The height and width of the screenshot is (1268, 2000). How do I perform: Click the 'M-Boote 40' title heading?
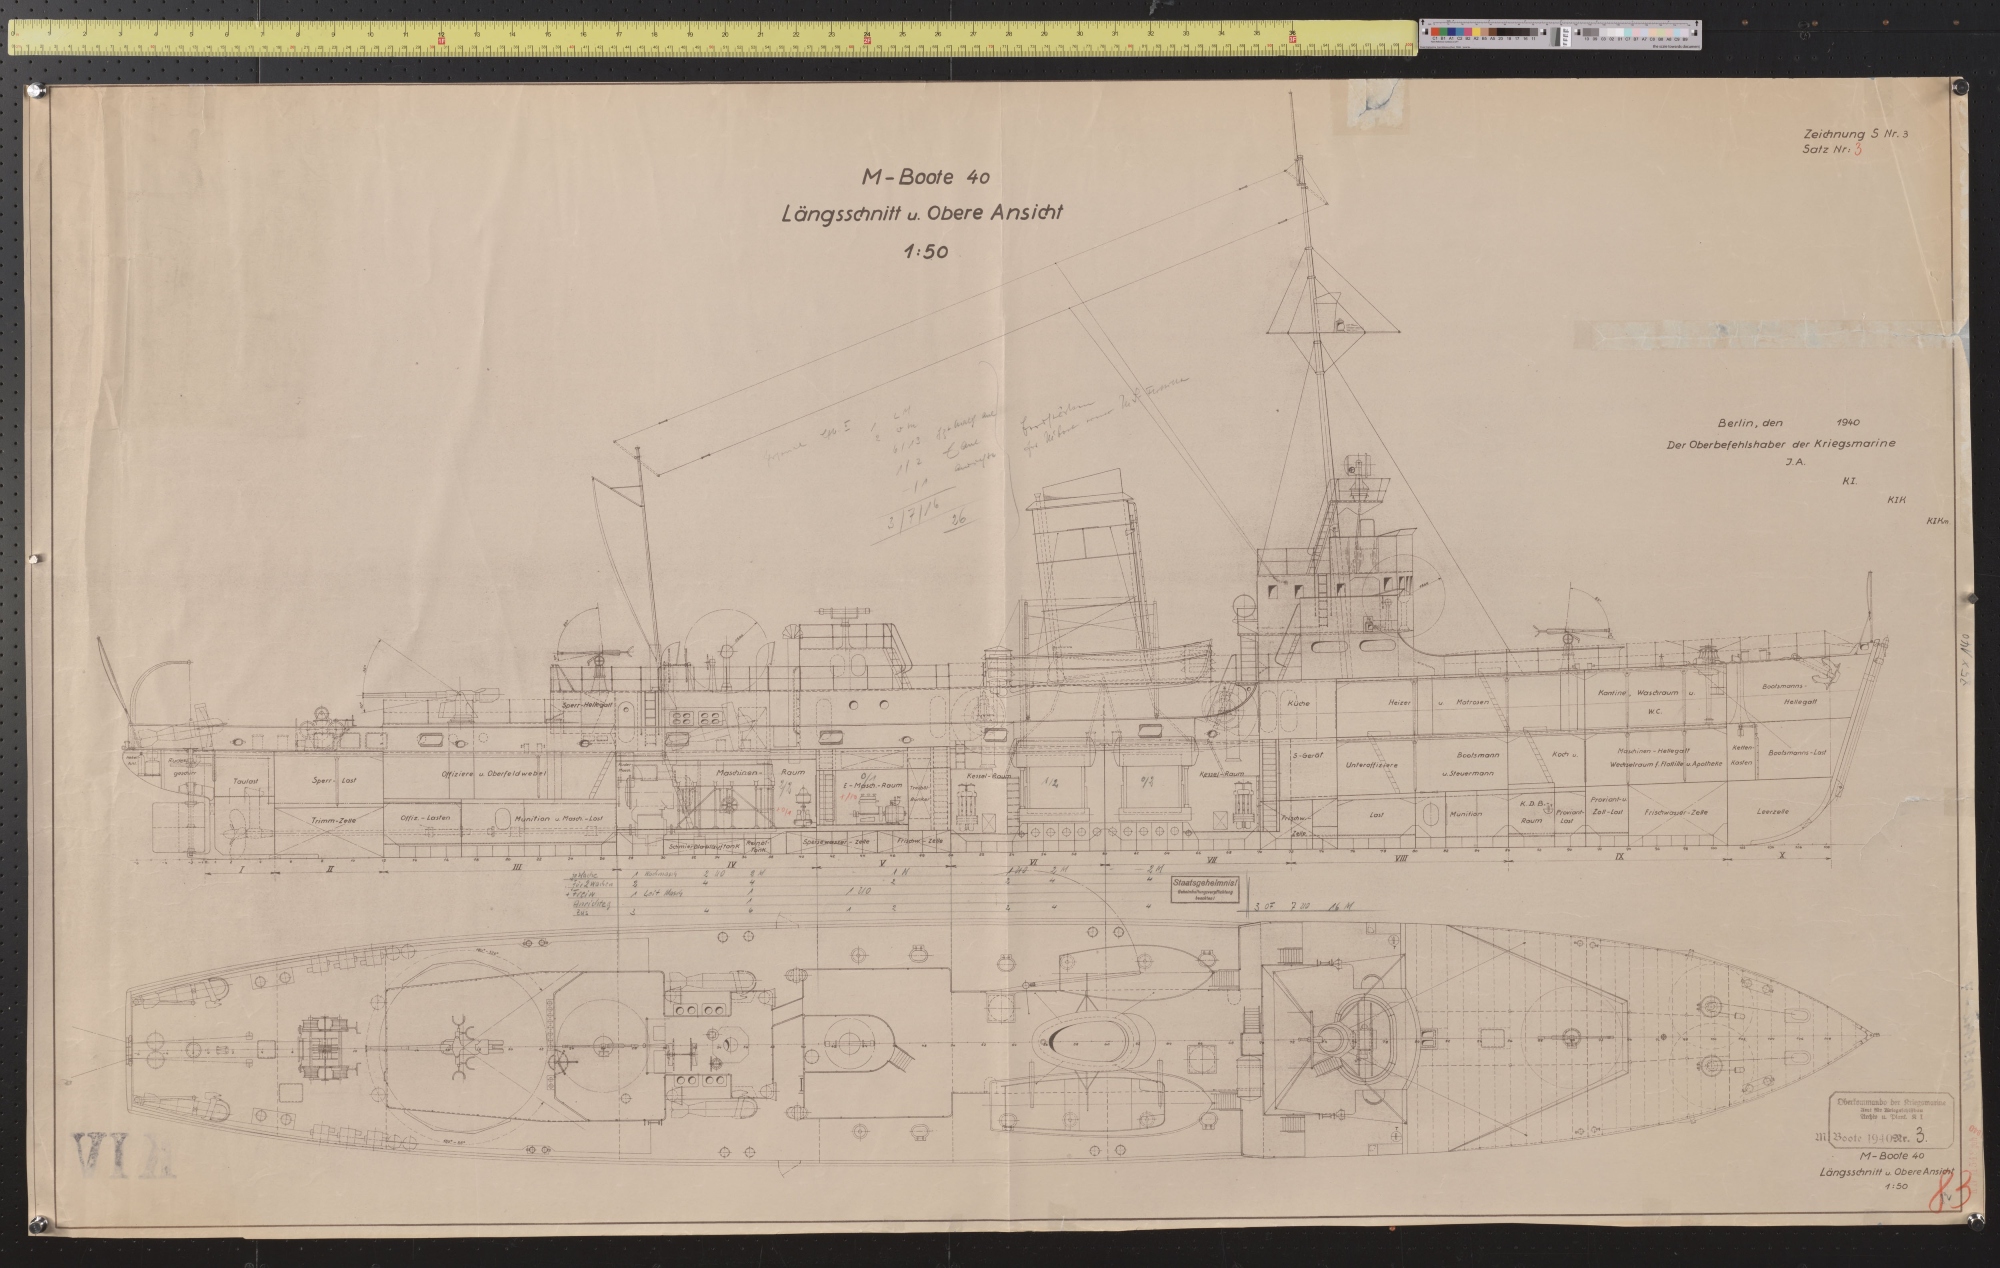[925, 179]
